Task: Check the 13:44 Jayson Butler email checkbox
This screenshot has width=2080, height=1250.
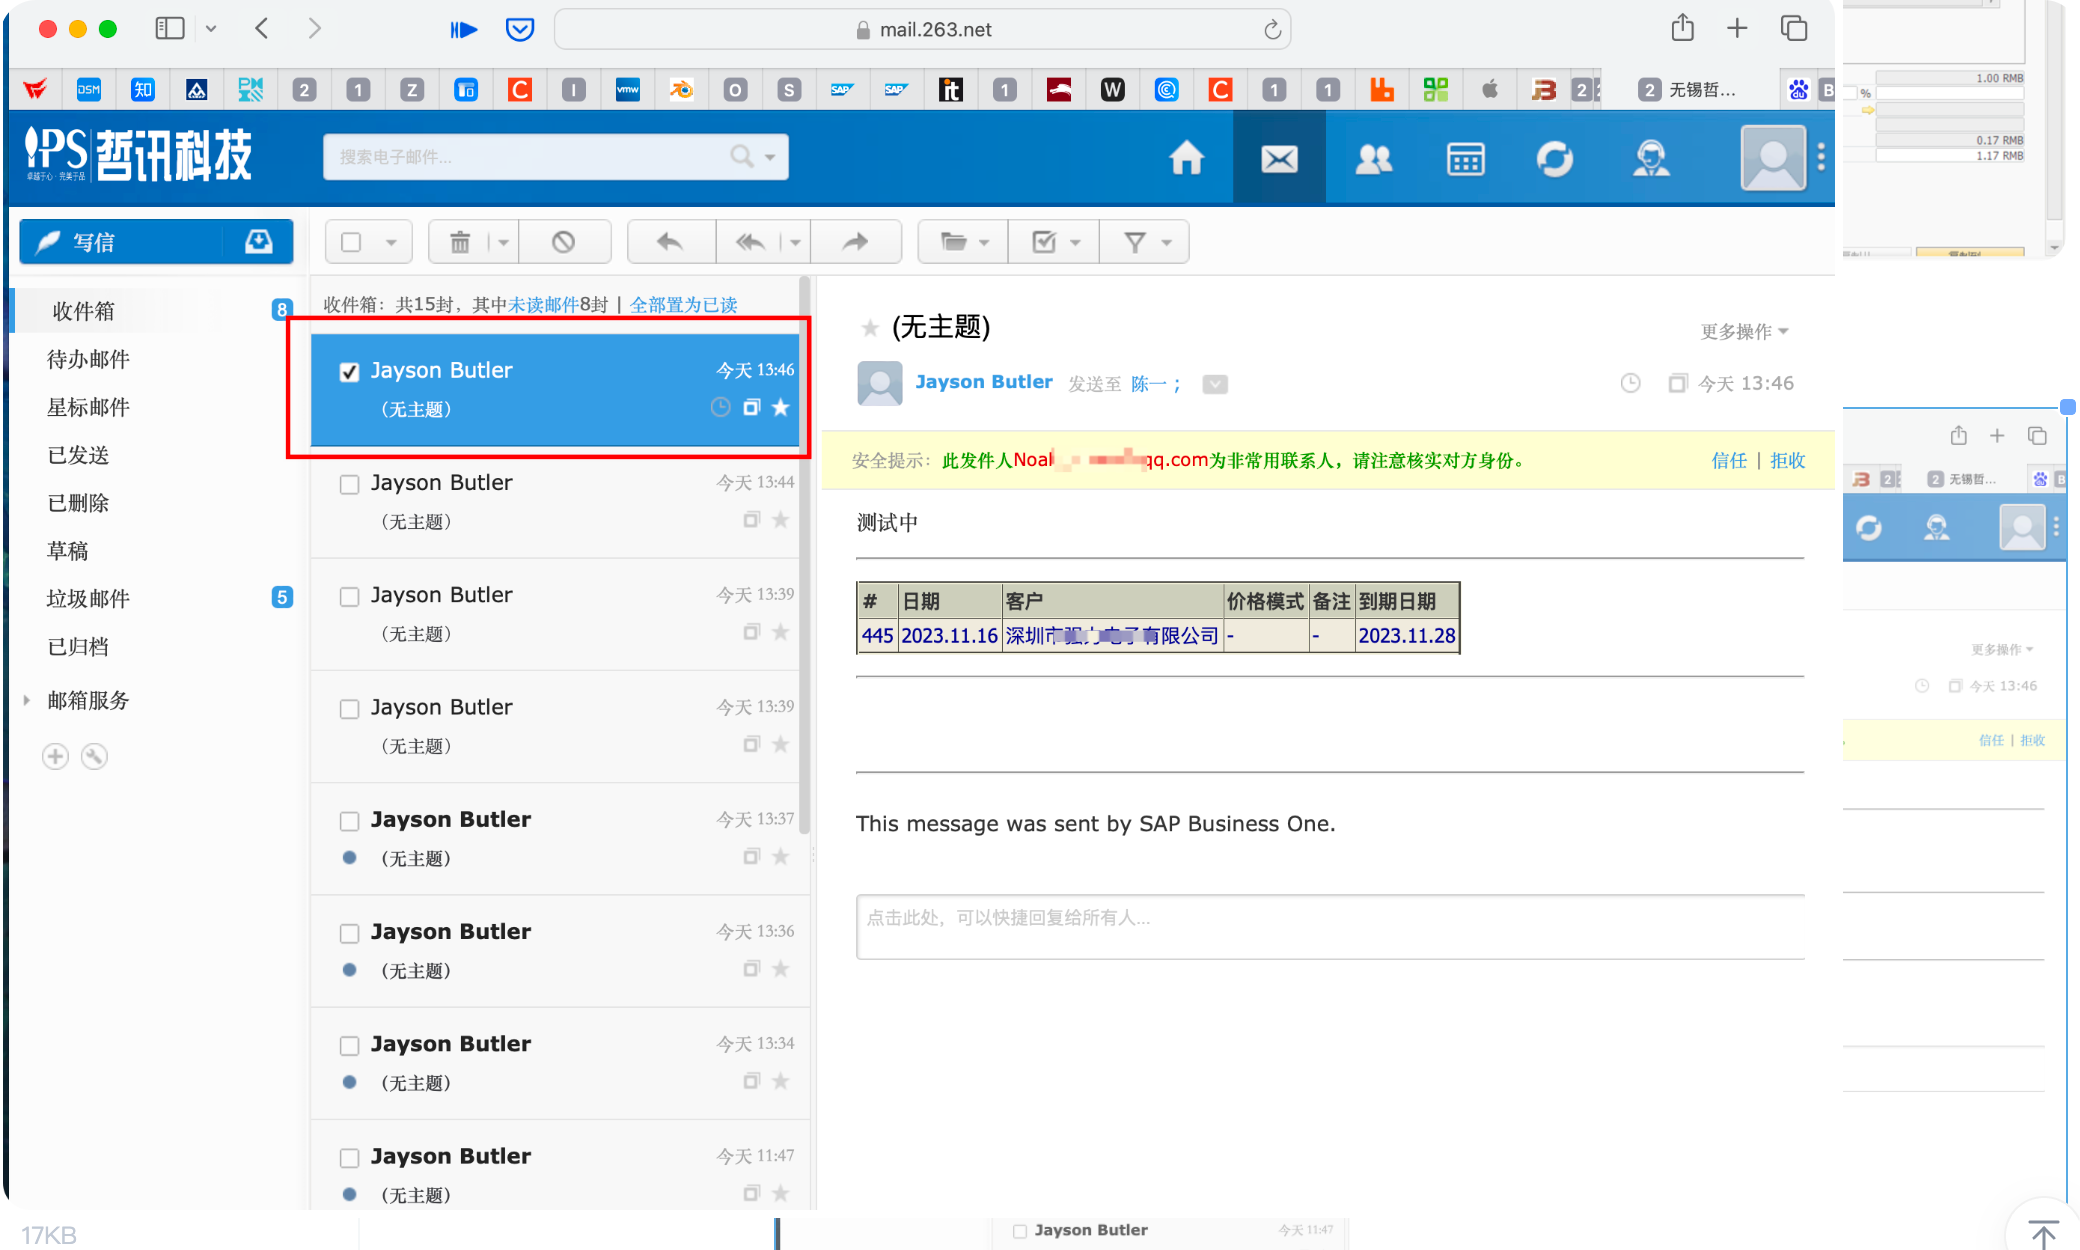Action: [x=349, y=484]
